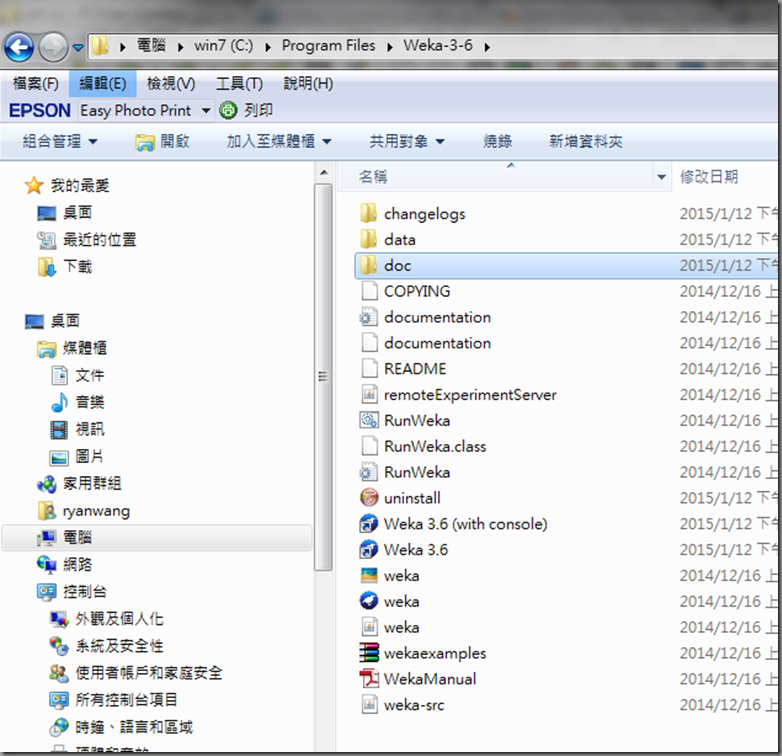
Task: Expand the breadcrumb arrow after 電腦
Action: pos(181,47)
